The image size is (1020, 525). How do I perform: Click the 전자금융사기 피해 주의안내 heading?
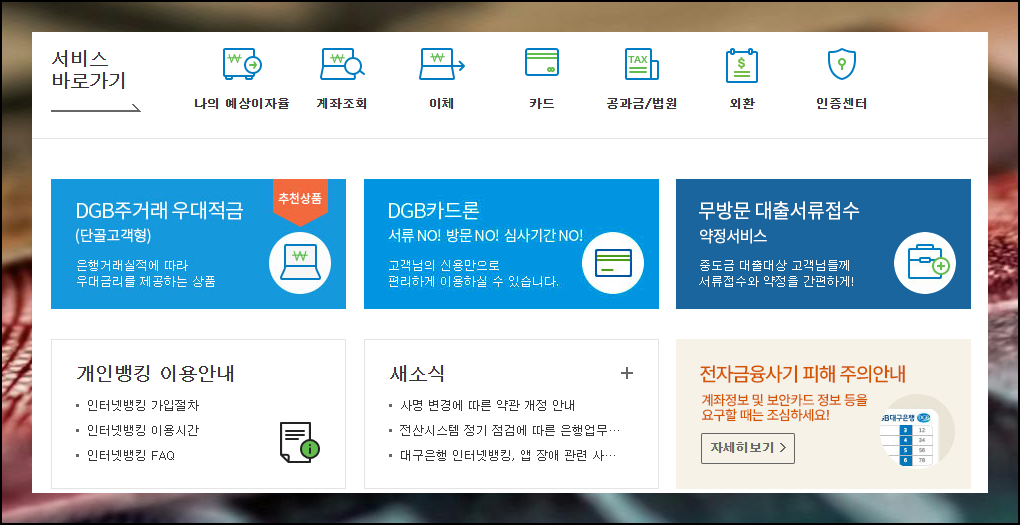(x=803, y=374)
